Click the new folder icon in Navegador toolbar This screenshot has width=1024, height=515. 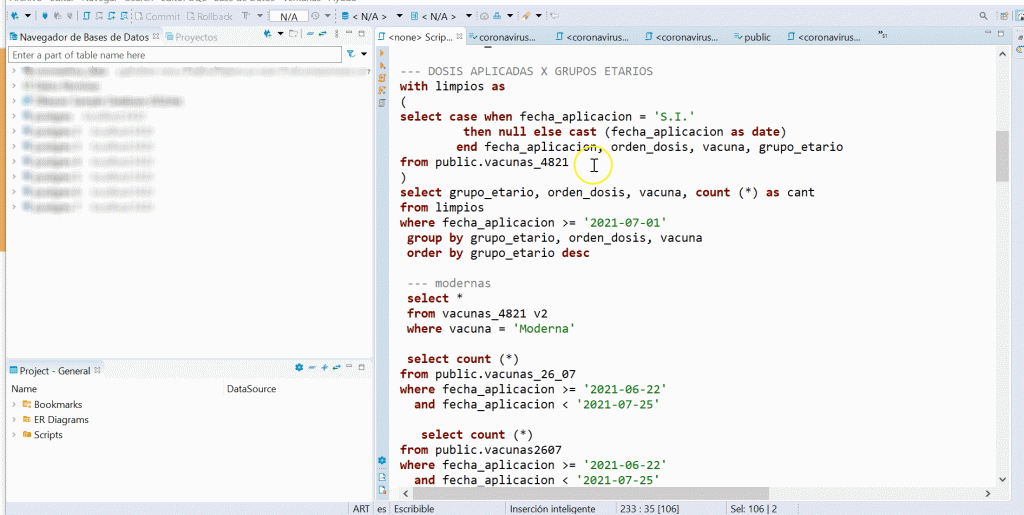coord(293,34)
